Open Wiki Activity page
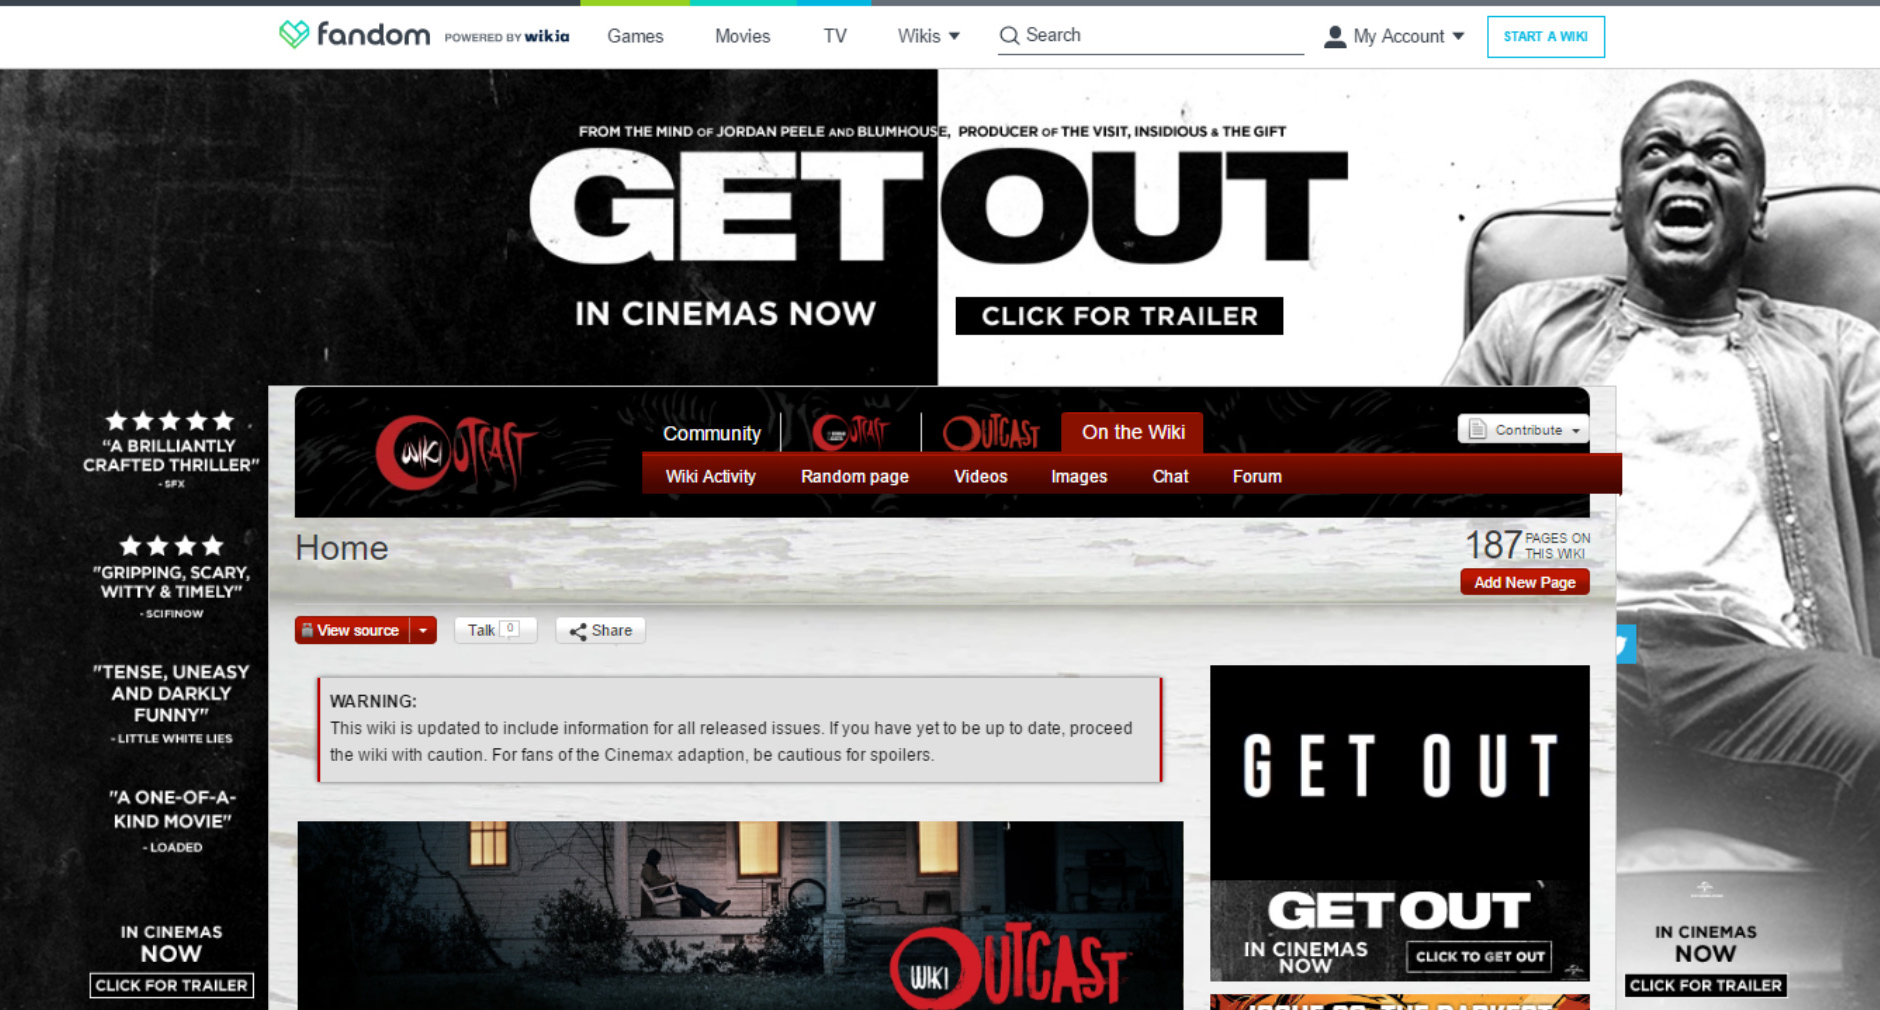The width and height of the screenshot is (1880, 1010). point(710,476)
